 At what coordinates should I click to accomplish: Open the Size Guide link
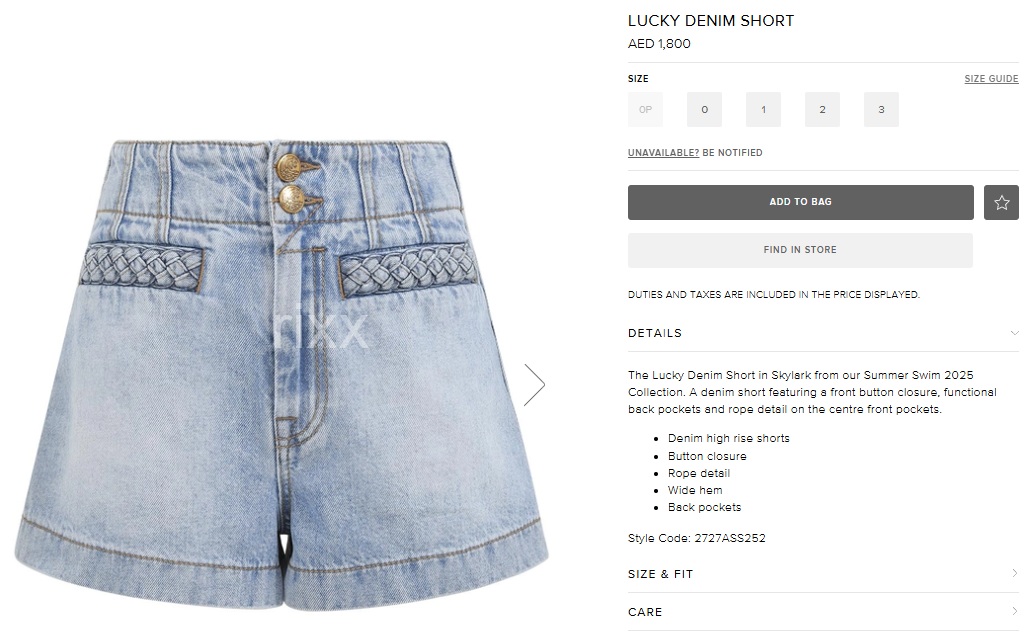pyautogui.click(x=991, y=79)
